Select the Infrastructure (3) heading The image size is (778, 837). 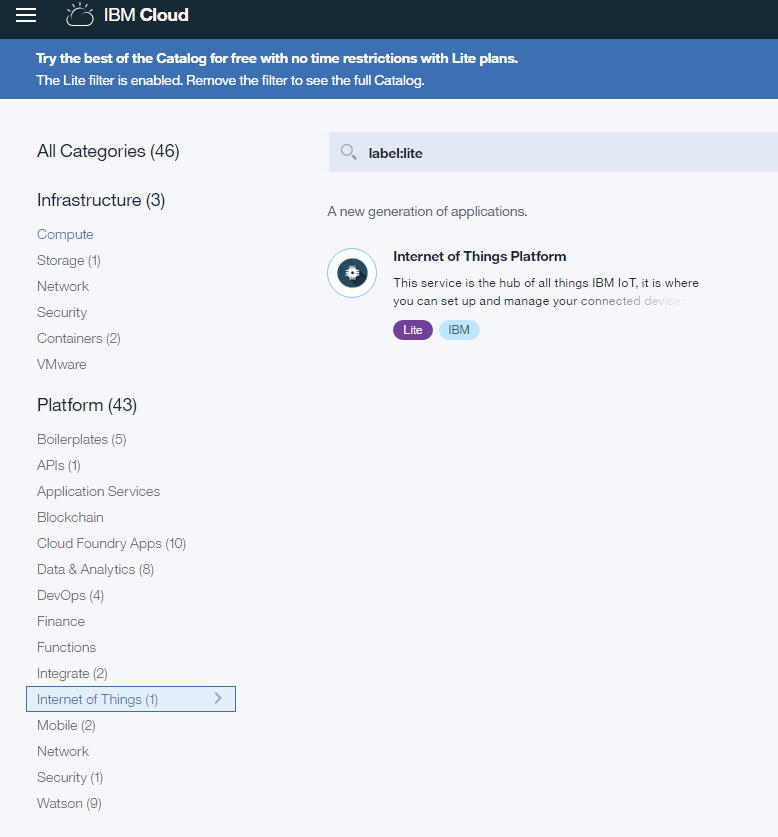(x=101, y=200)
